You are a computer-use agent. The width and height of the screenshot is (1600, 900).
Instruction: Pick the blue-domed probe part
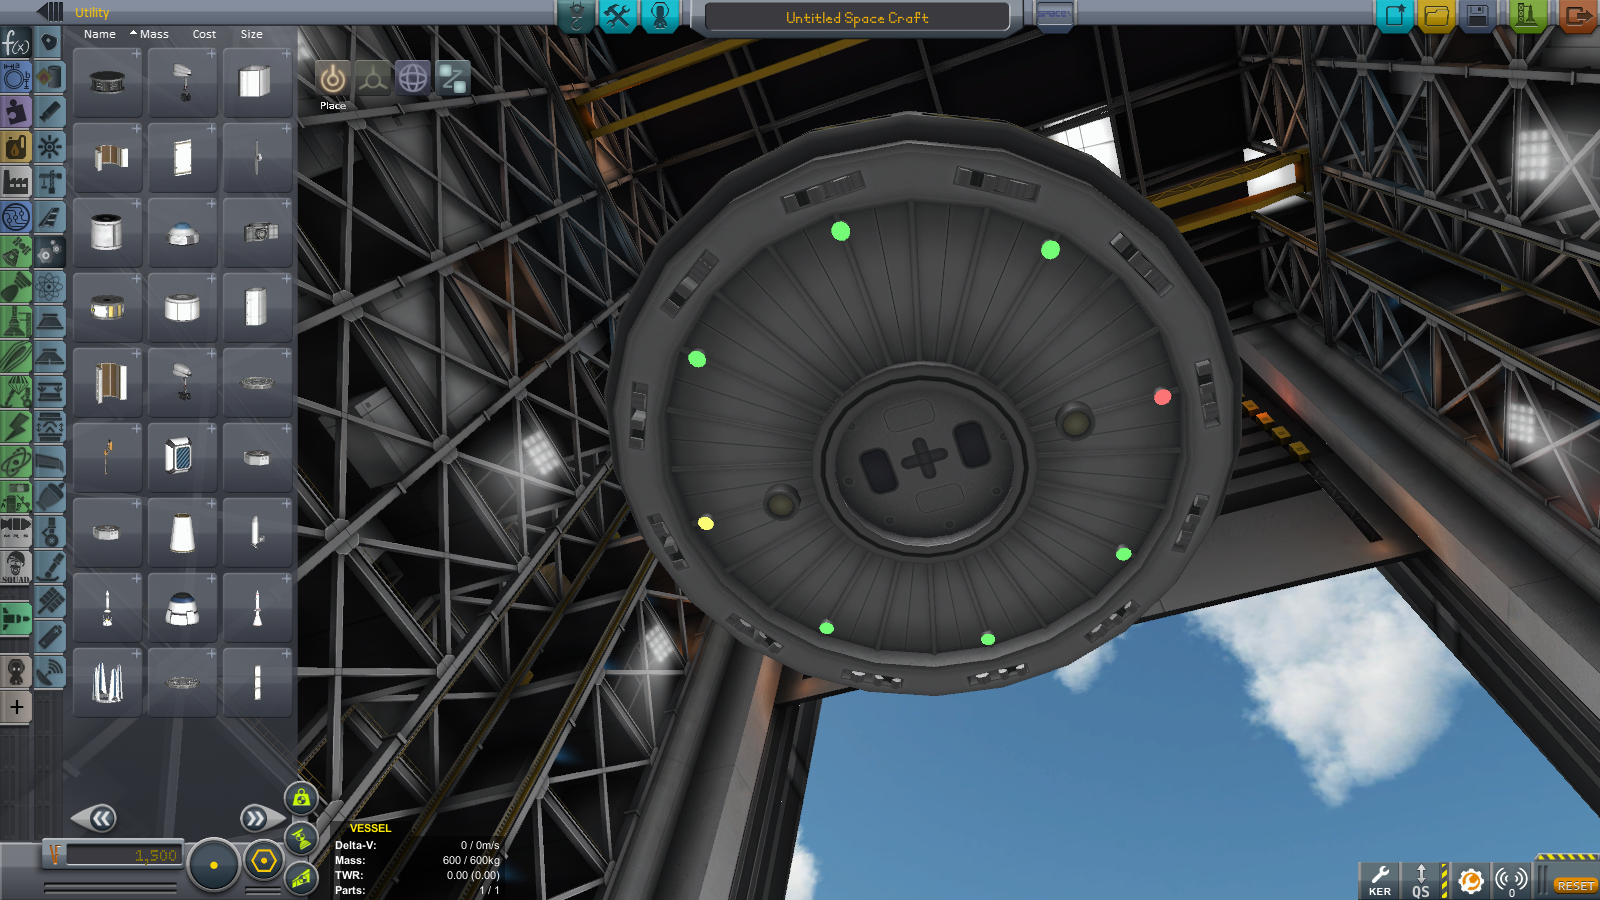(183, 233)
